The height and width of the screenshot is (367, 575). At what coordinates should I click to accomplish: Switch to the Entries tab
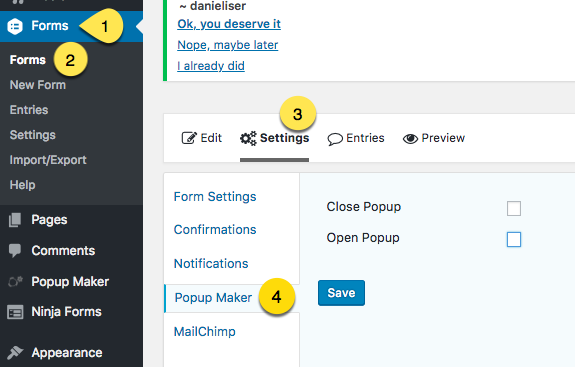click(x=356, y=138)
